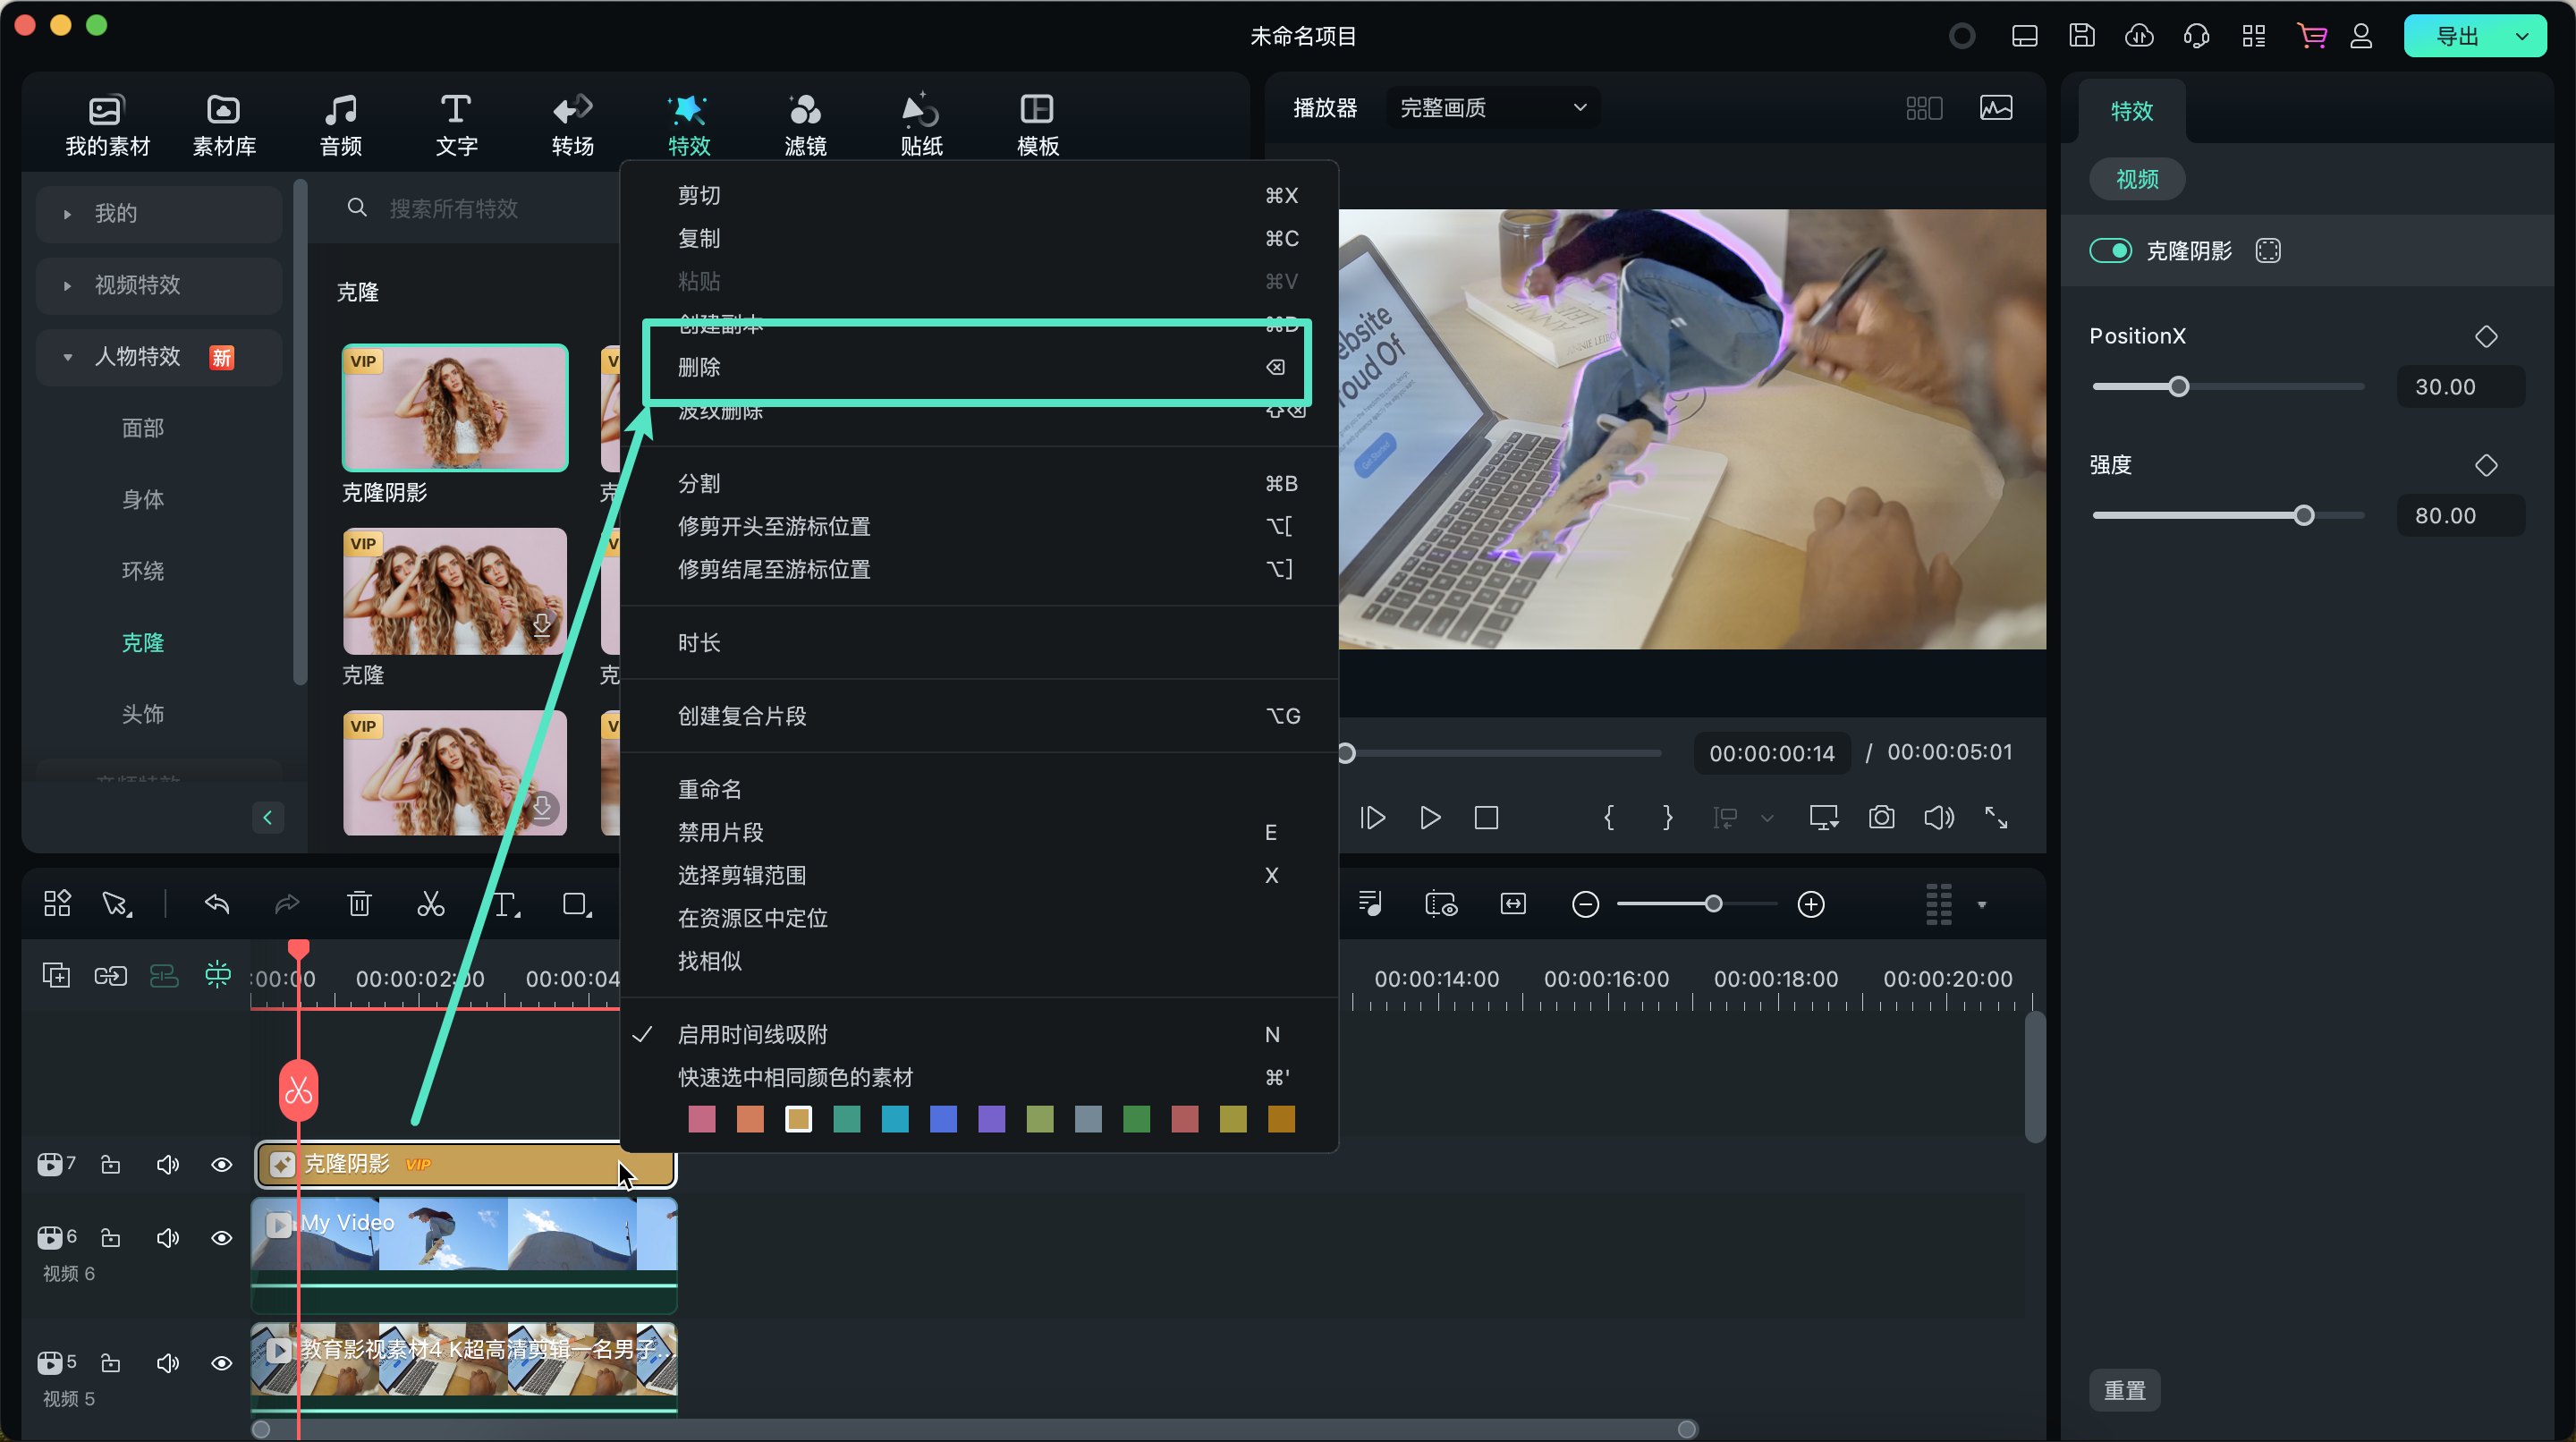Select 剪切 in the context menu
2576x1442 pixels.
(x=978, y=195)
